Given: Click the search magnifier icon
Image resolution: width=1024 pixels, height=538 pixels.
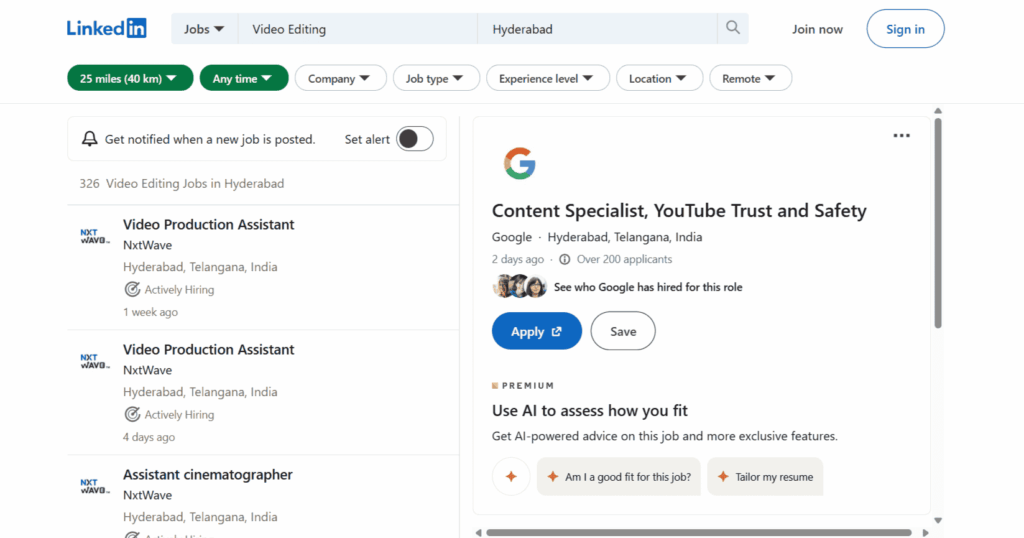Looking at the screenshot, I should 733,28.
